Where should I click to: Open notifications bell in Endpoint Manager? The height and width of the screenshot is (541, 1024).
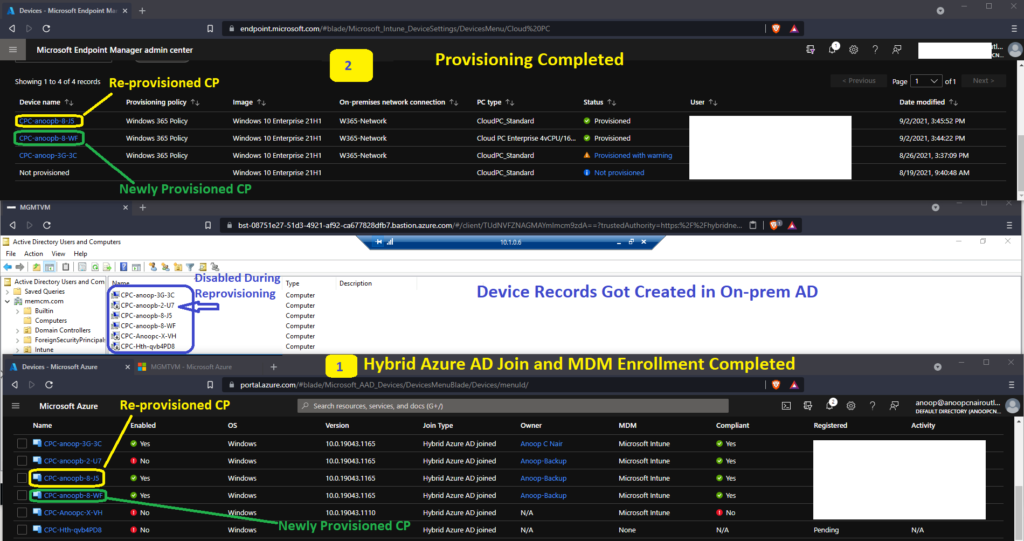tap(833, 49)
